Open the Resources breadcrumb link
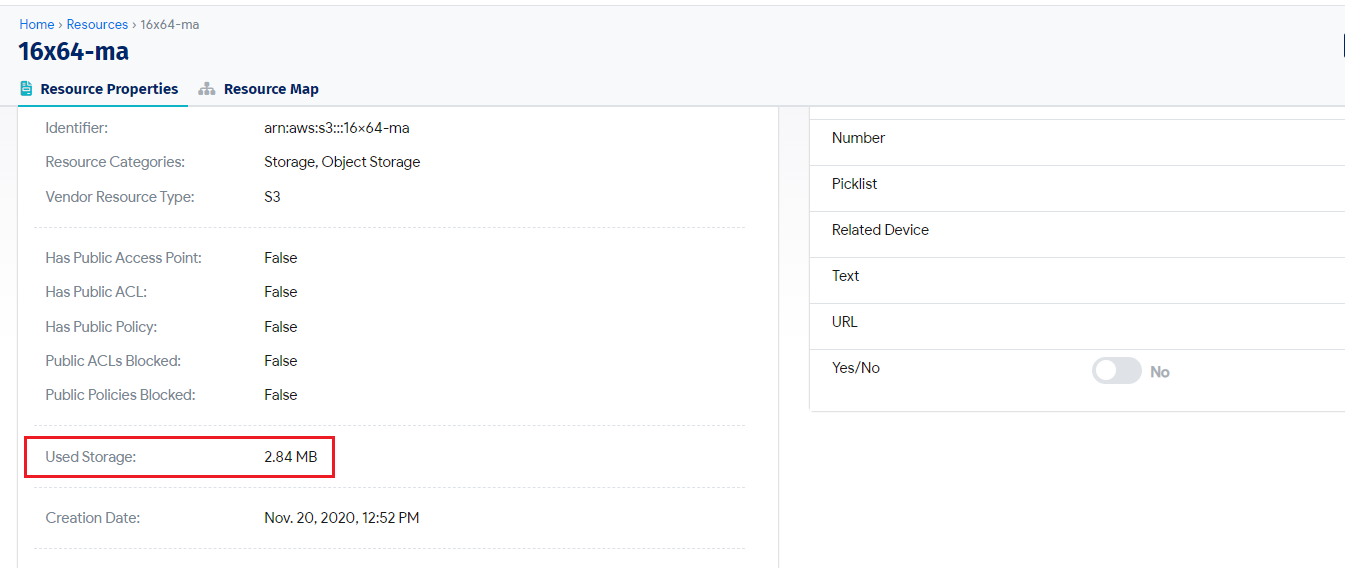This screenshot has width=1345, height=568. pos(97,24)
